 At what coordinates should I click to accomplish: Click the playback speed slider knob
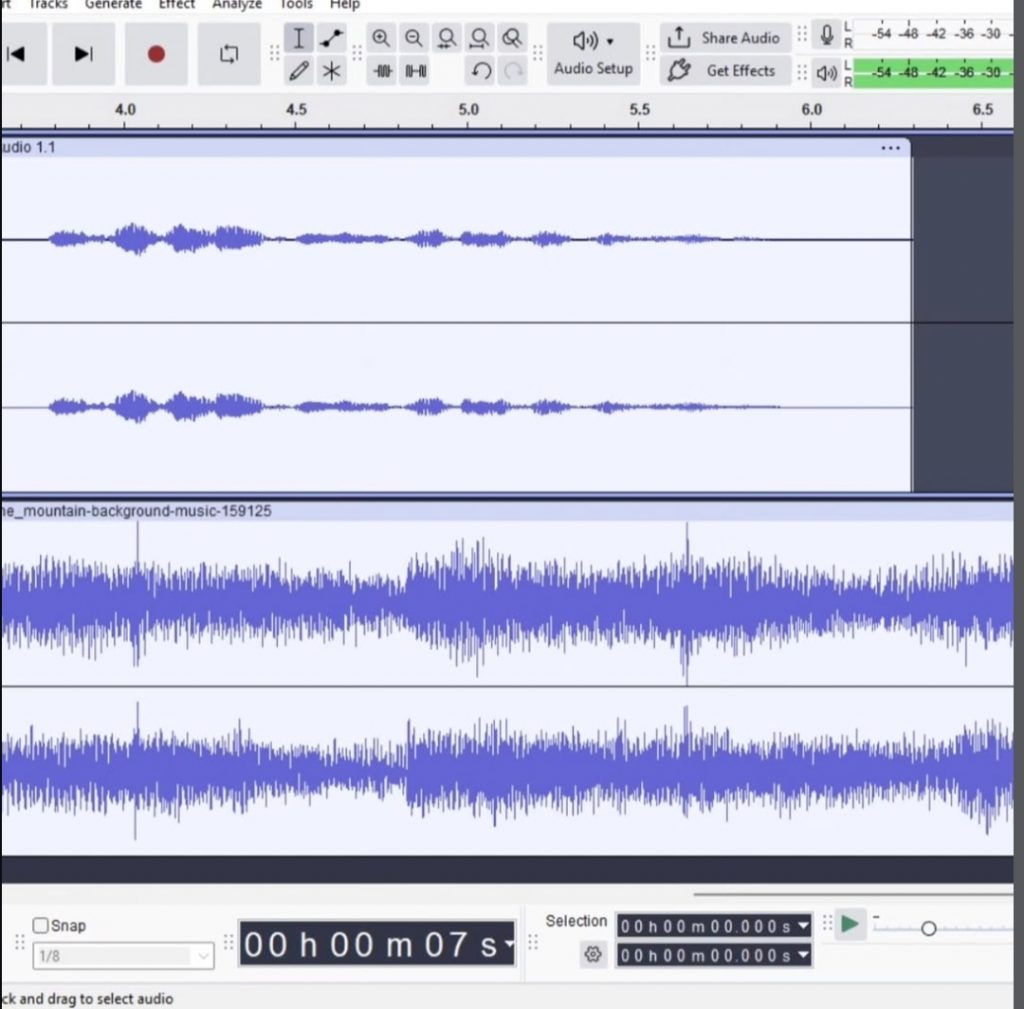coord(928,929)
